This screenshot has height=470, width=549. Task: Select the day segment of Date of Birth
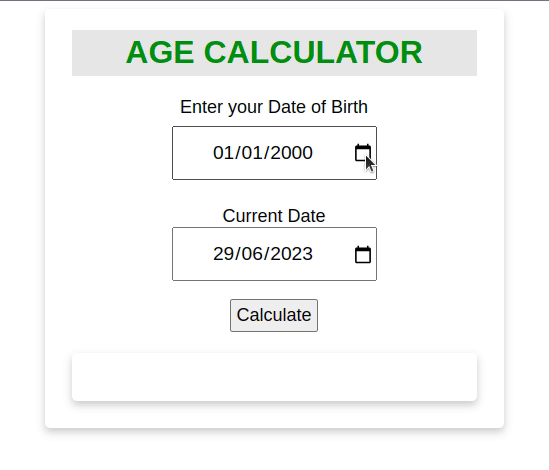(222, 153)
